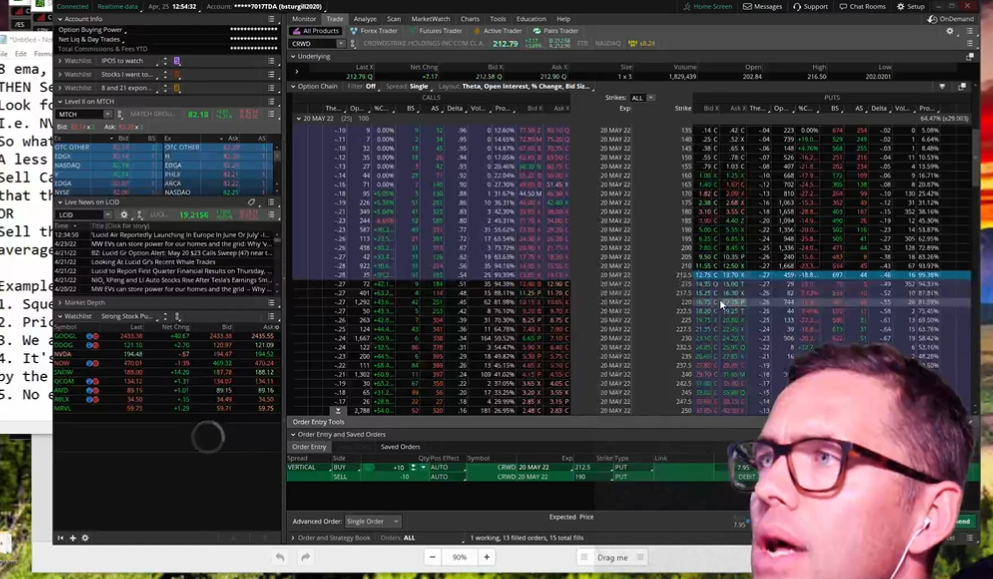Collapse the Level II on MTCH section
The width and height of the screenshot is (993, 579).
[60, 101]
